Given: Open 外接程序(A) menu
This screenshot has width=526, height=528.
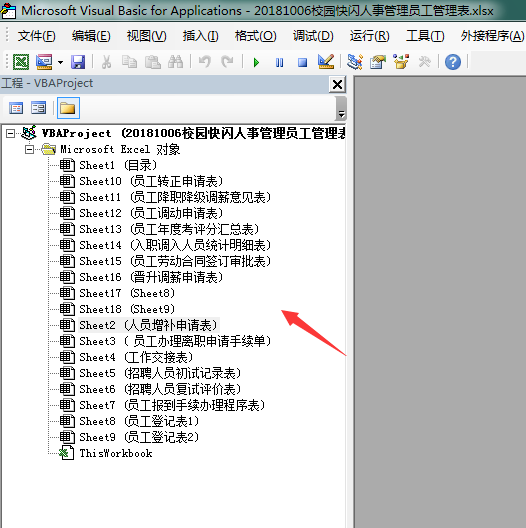Looking at the screenshot, I should pyautogui.click(x=492, y=36).
